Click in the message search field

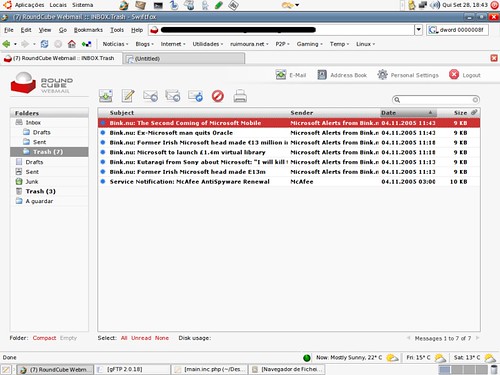click(436, 100)
